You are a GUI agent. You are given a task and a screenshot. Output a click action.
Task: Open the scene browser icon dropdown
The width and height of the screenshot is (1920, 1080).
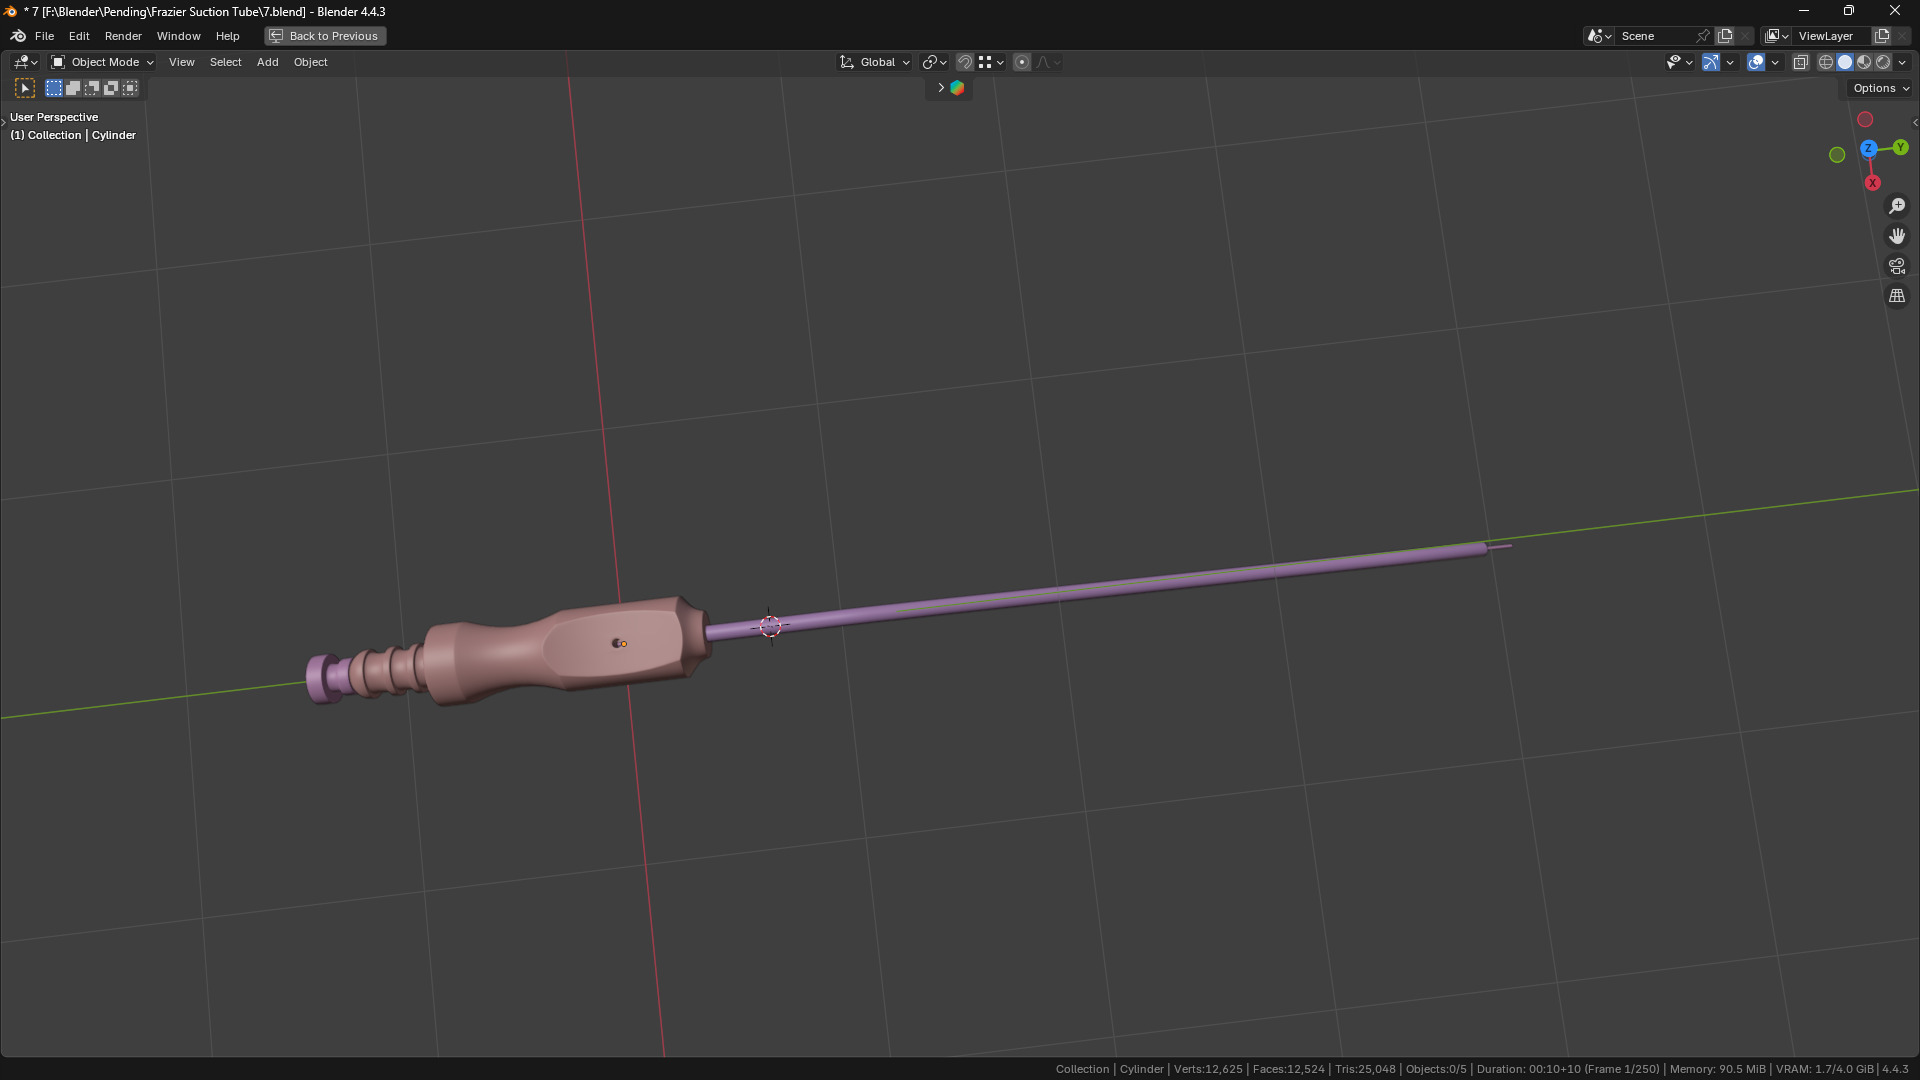point(1600,36)
